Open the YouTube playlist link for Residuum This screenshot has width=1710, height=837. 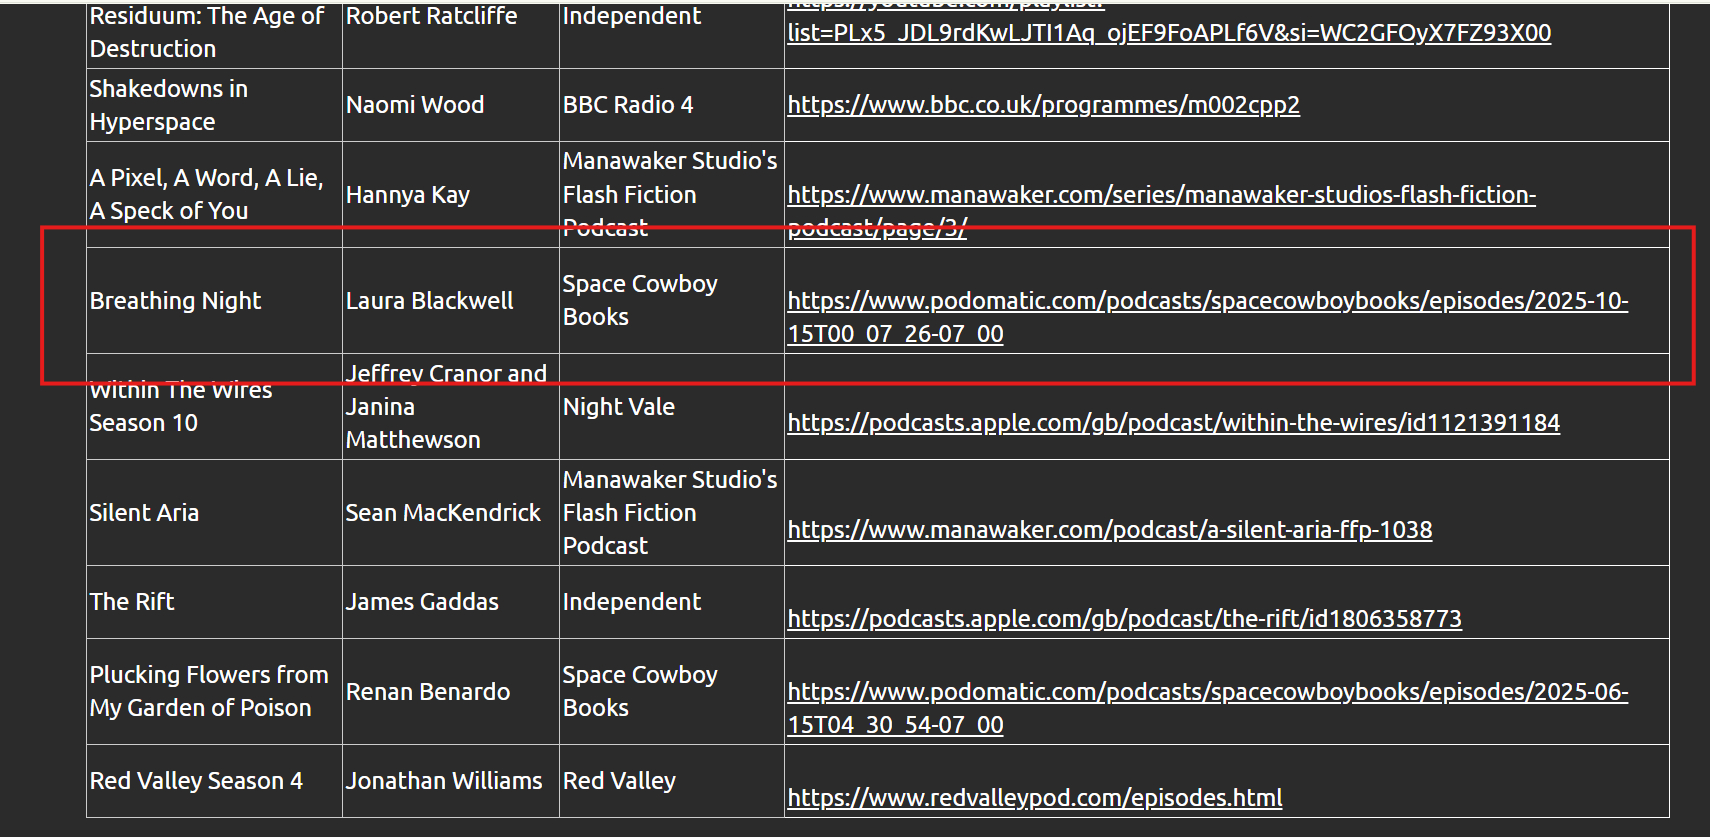pos(1168,33)
